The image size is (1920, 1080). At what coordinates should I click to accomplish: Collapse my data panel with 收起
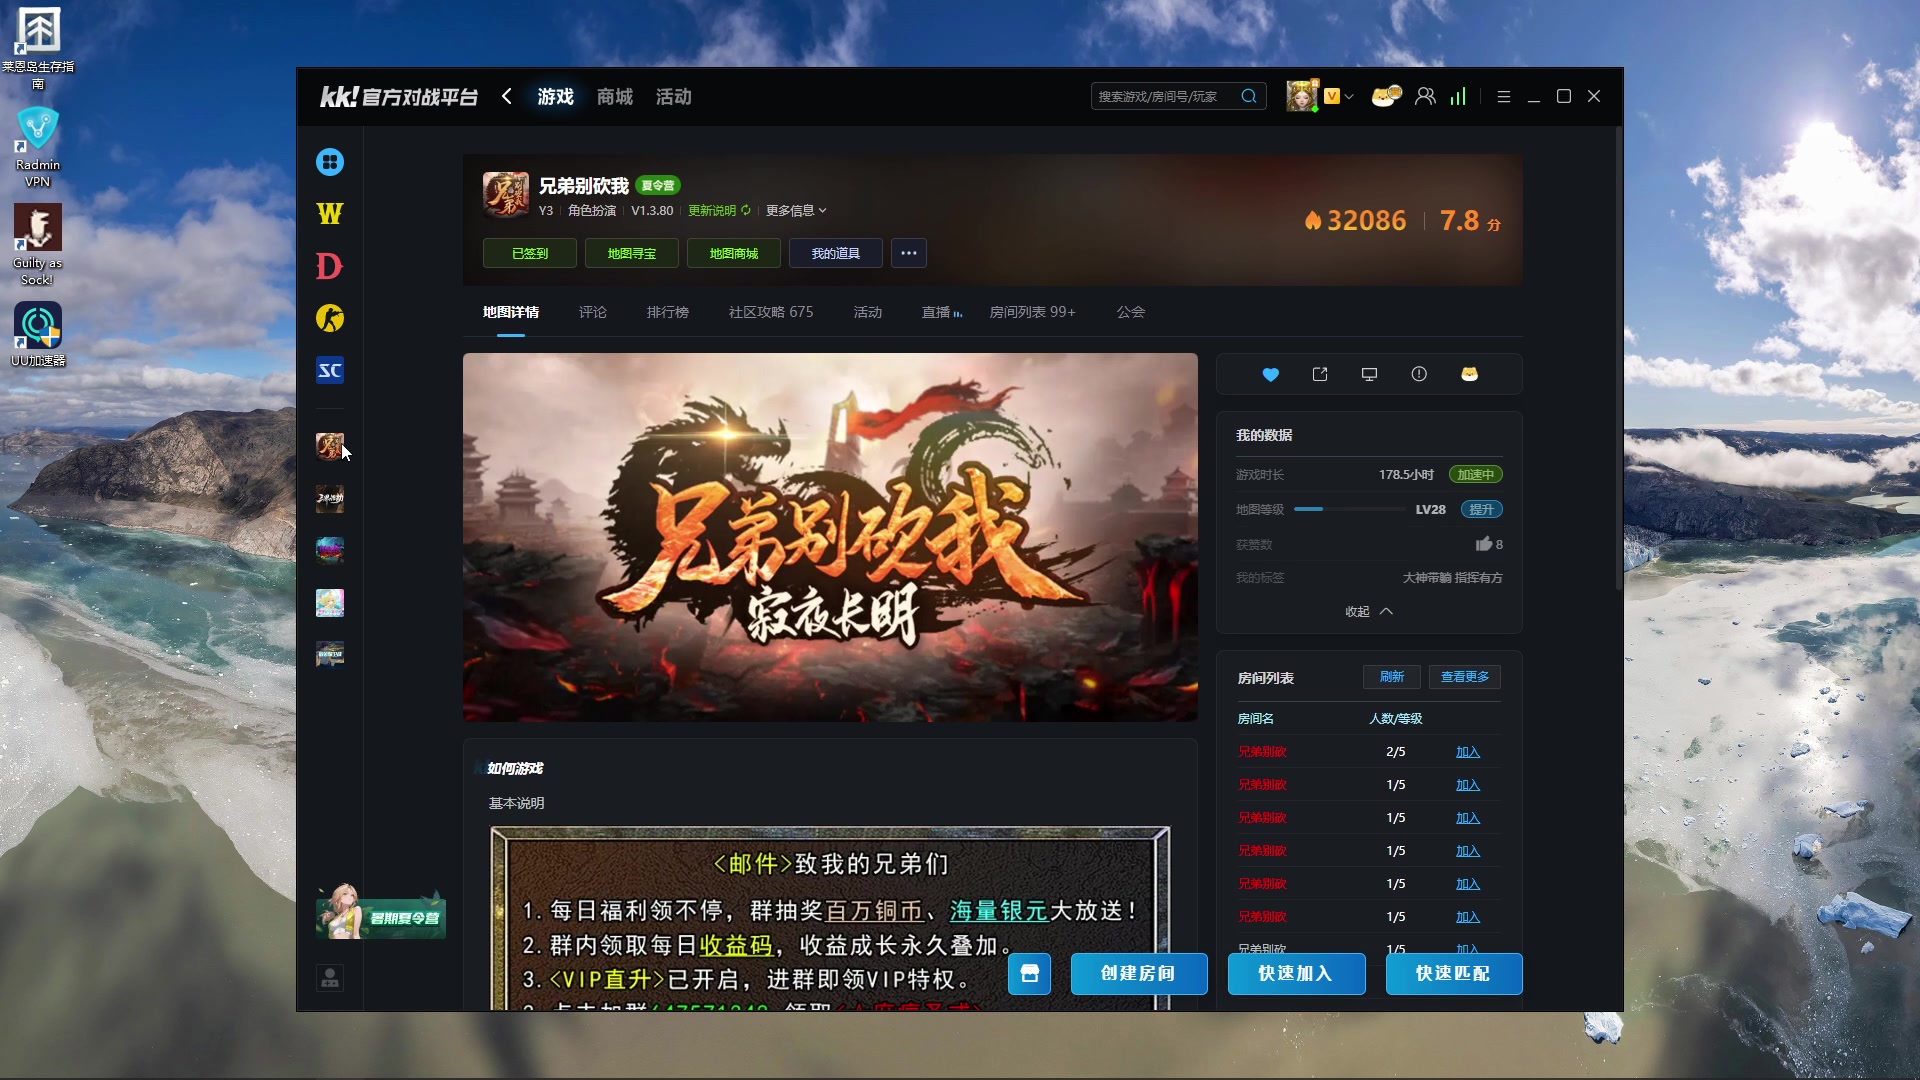1369,611
